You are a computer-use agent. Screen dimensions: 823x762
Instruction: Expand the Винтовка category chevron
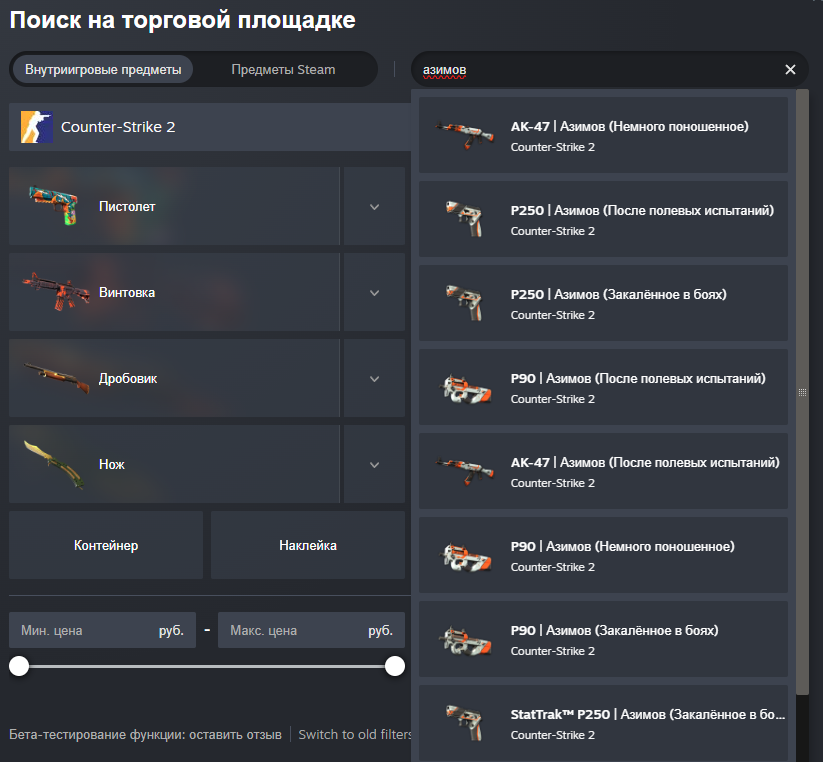374,292
